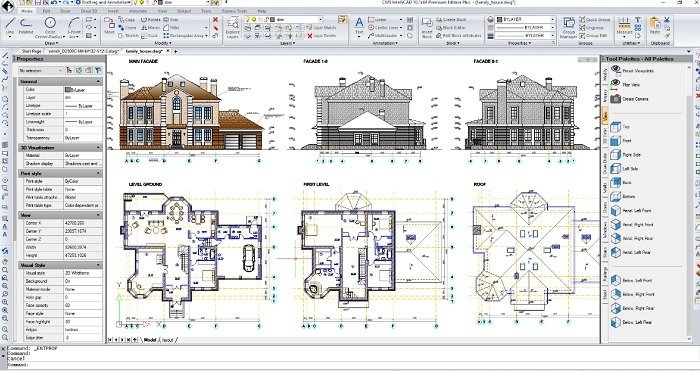Screen dimensions: 700x371
Task: Click the main facade house drawing
Action: pos(192,112)
